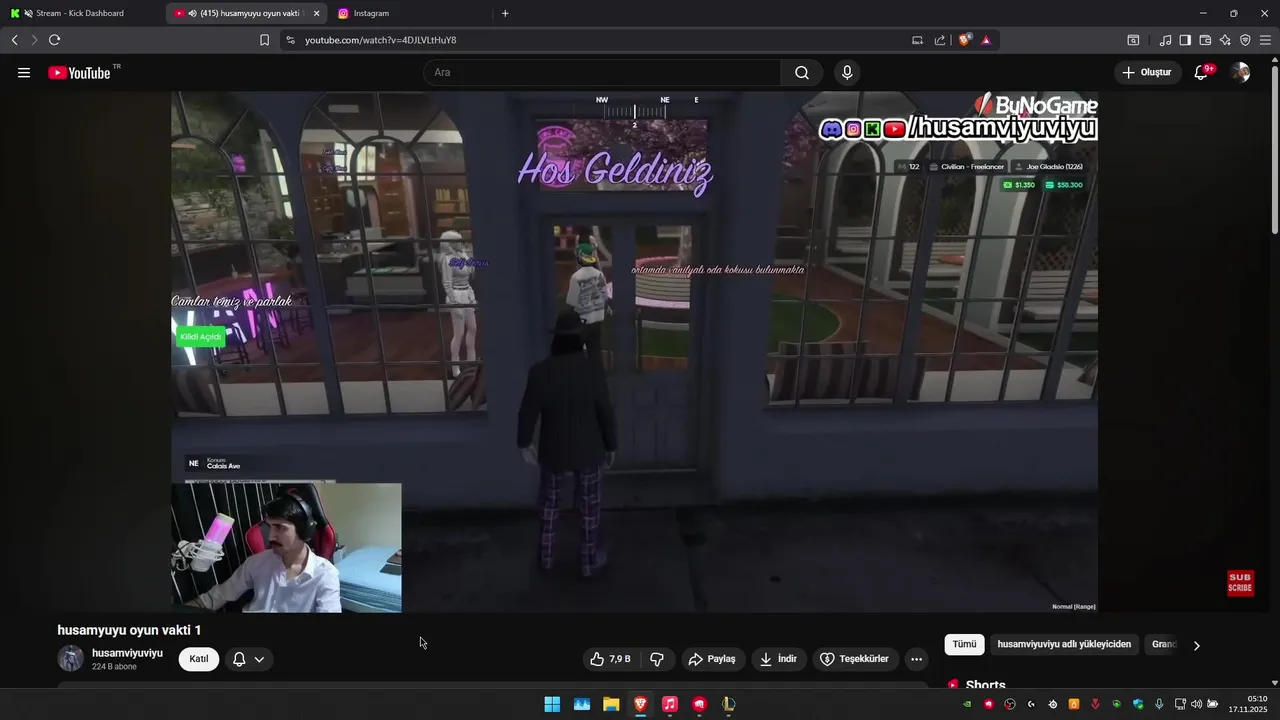Click the Oluştur create button
Screen dimensions: 1280x720
[1146, 73]
